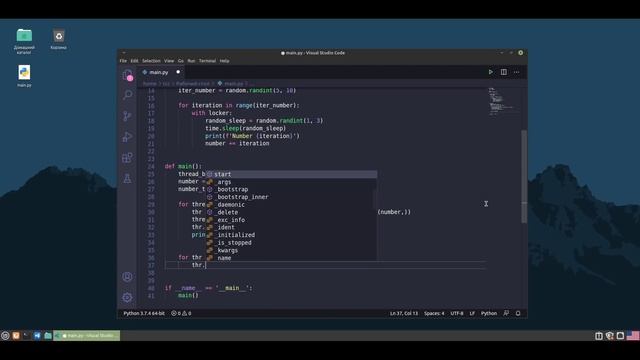This screenshot has width=640, height=360.
Task: Select the '_name' autocomplete suggestion
Action: tap(291, 258)
